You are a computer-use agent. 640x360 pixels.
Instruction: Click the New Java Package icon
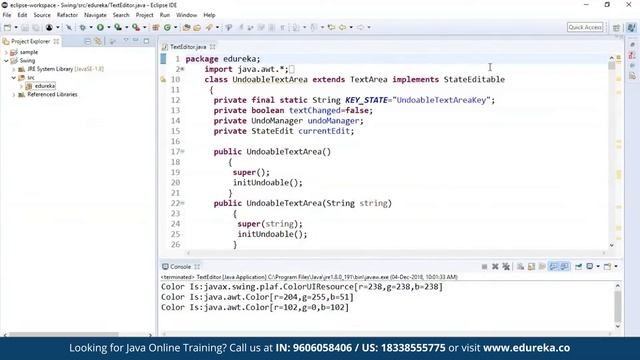[156, 27]
